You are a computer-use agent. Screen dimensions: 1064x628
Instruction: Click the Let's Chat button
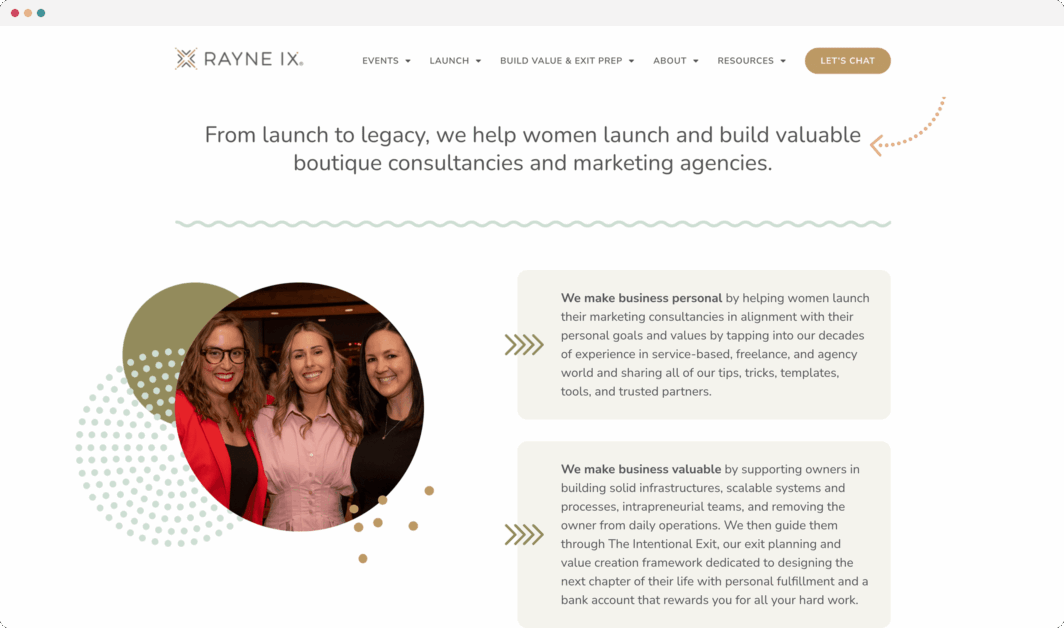click(848, 60)
